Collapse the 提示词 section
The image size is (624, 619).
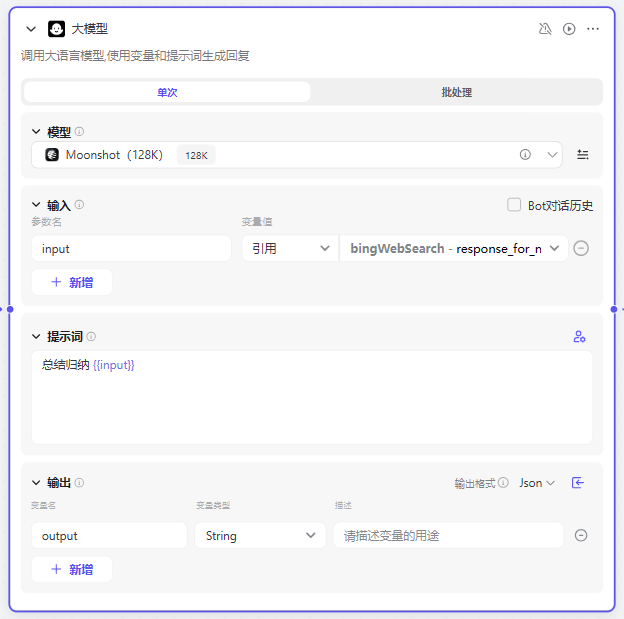tap(36, 337)
